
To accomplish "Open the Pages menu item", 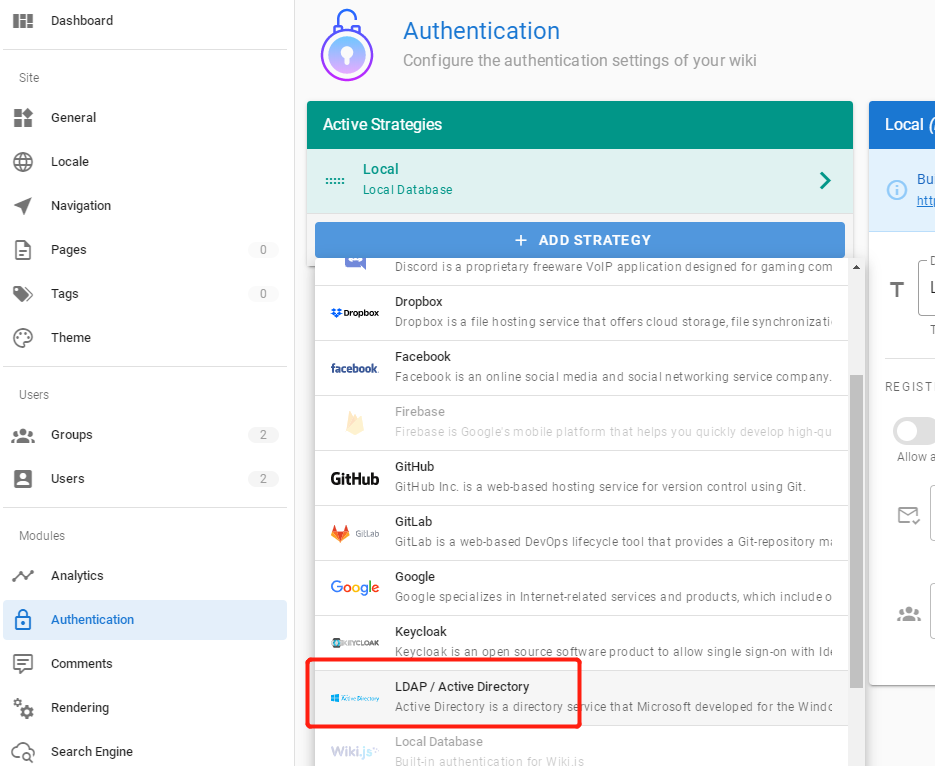I will point(145,250).
